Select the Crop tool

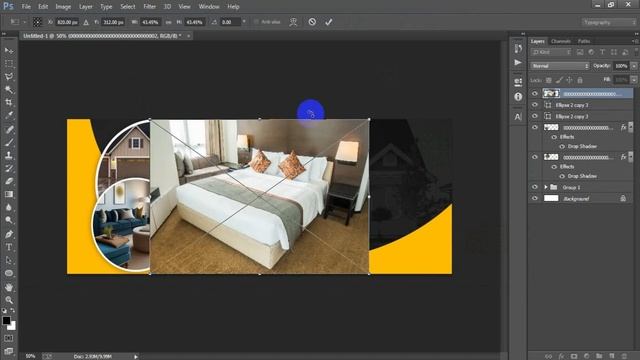[x=9, y=102]
